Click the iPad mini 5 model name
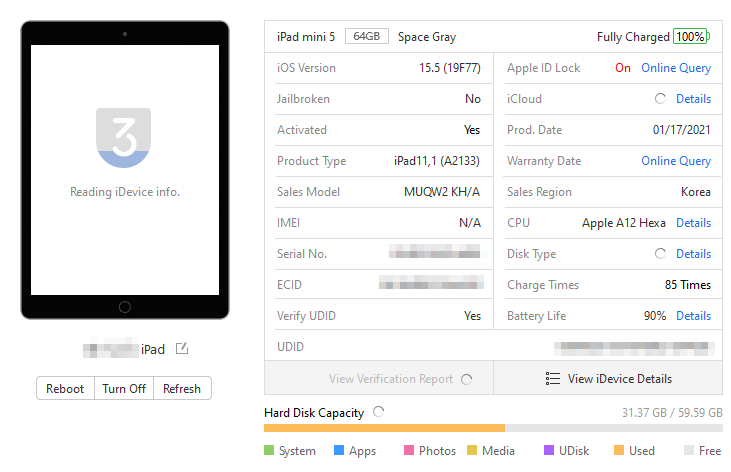 [306, 36]
